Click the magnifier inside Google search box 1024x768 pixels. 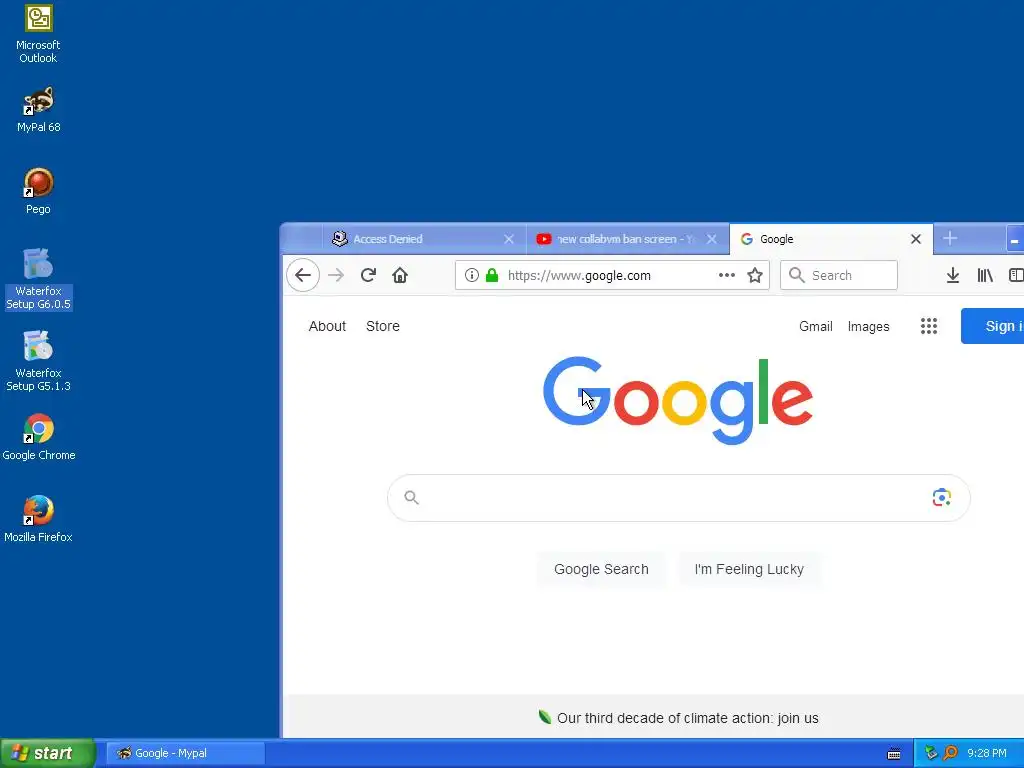tap(411, 498)
